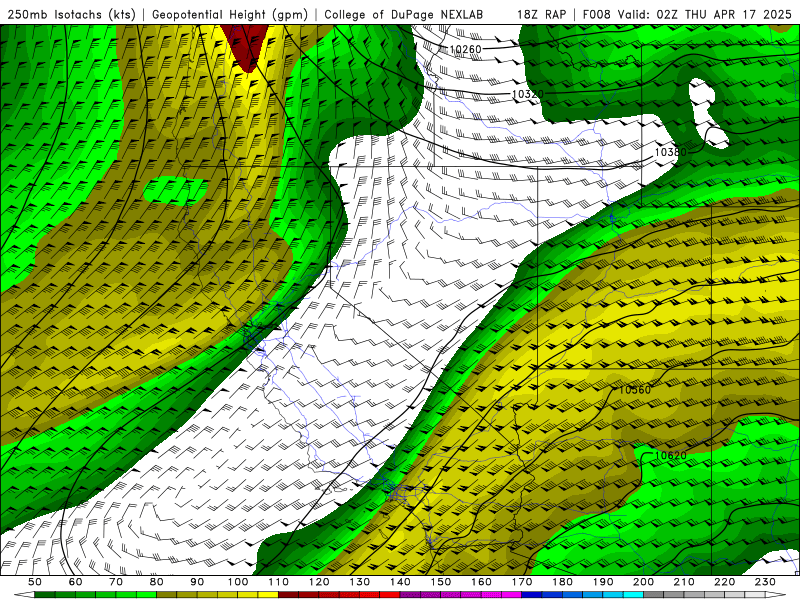Click the '250mb Isotachs (kts)' title text
The width and height of the screenshot is (800, 600).
click(71, 14)
